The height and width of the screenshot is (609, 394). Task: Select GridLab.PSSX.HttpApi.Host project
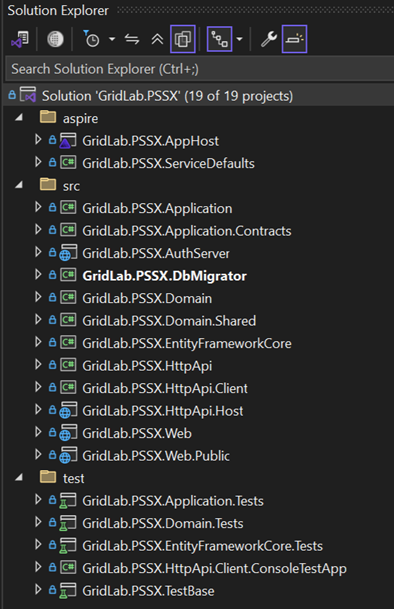[162, 411]
